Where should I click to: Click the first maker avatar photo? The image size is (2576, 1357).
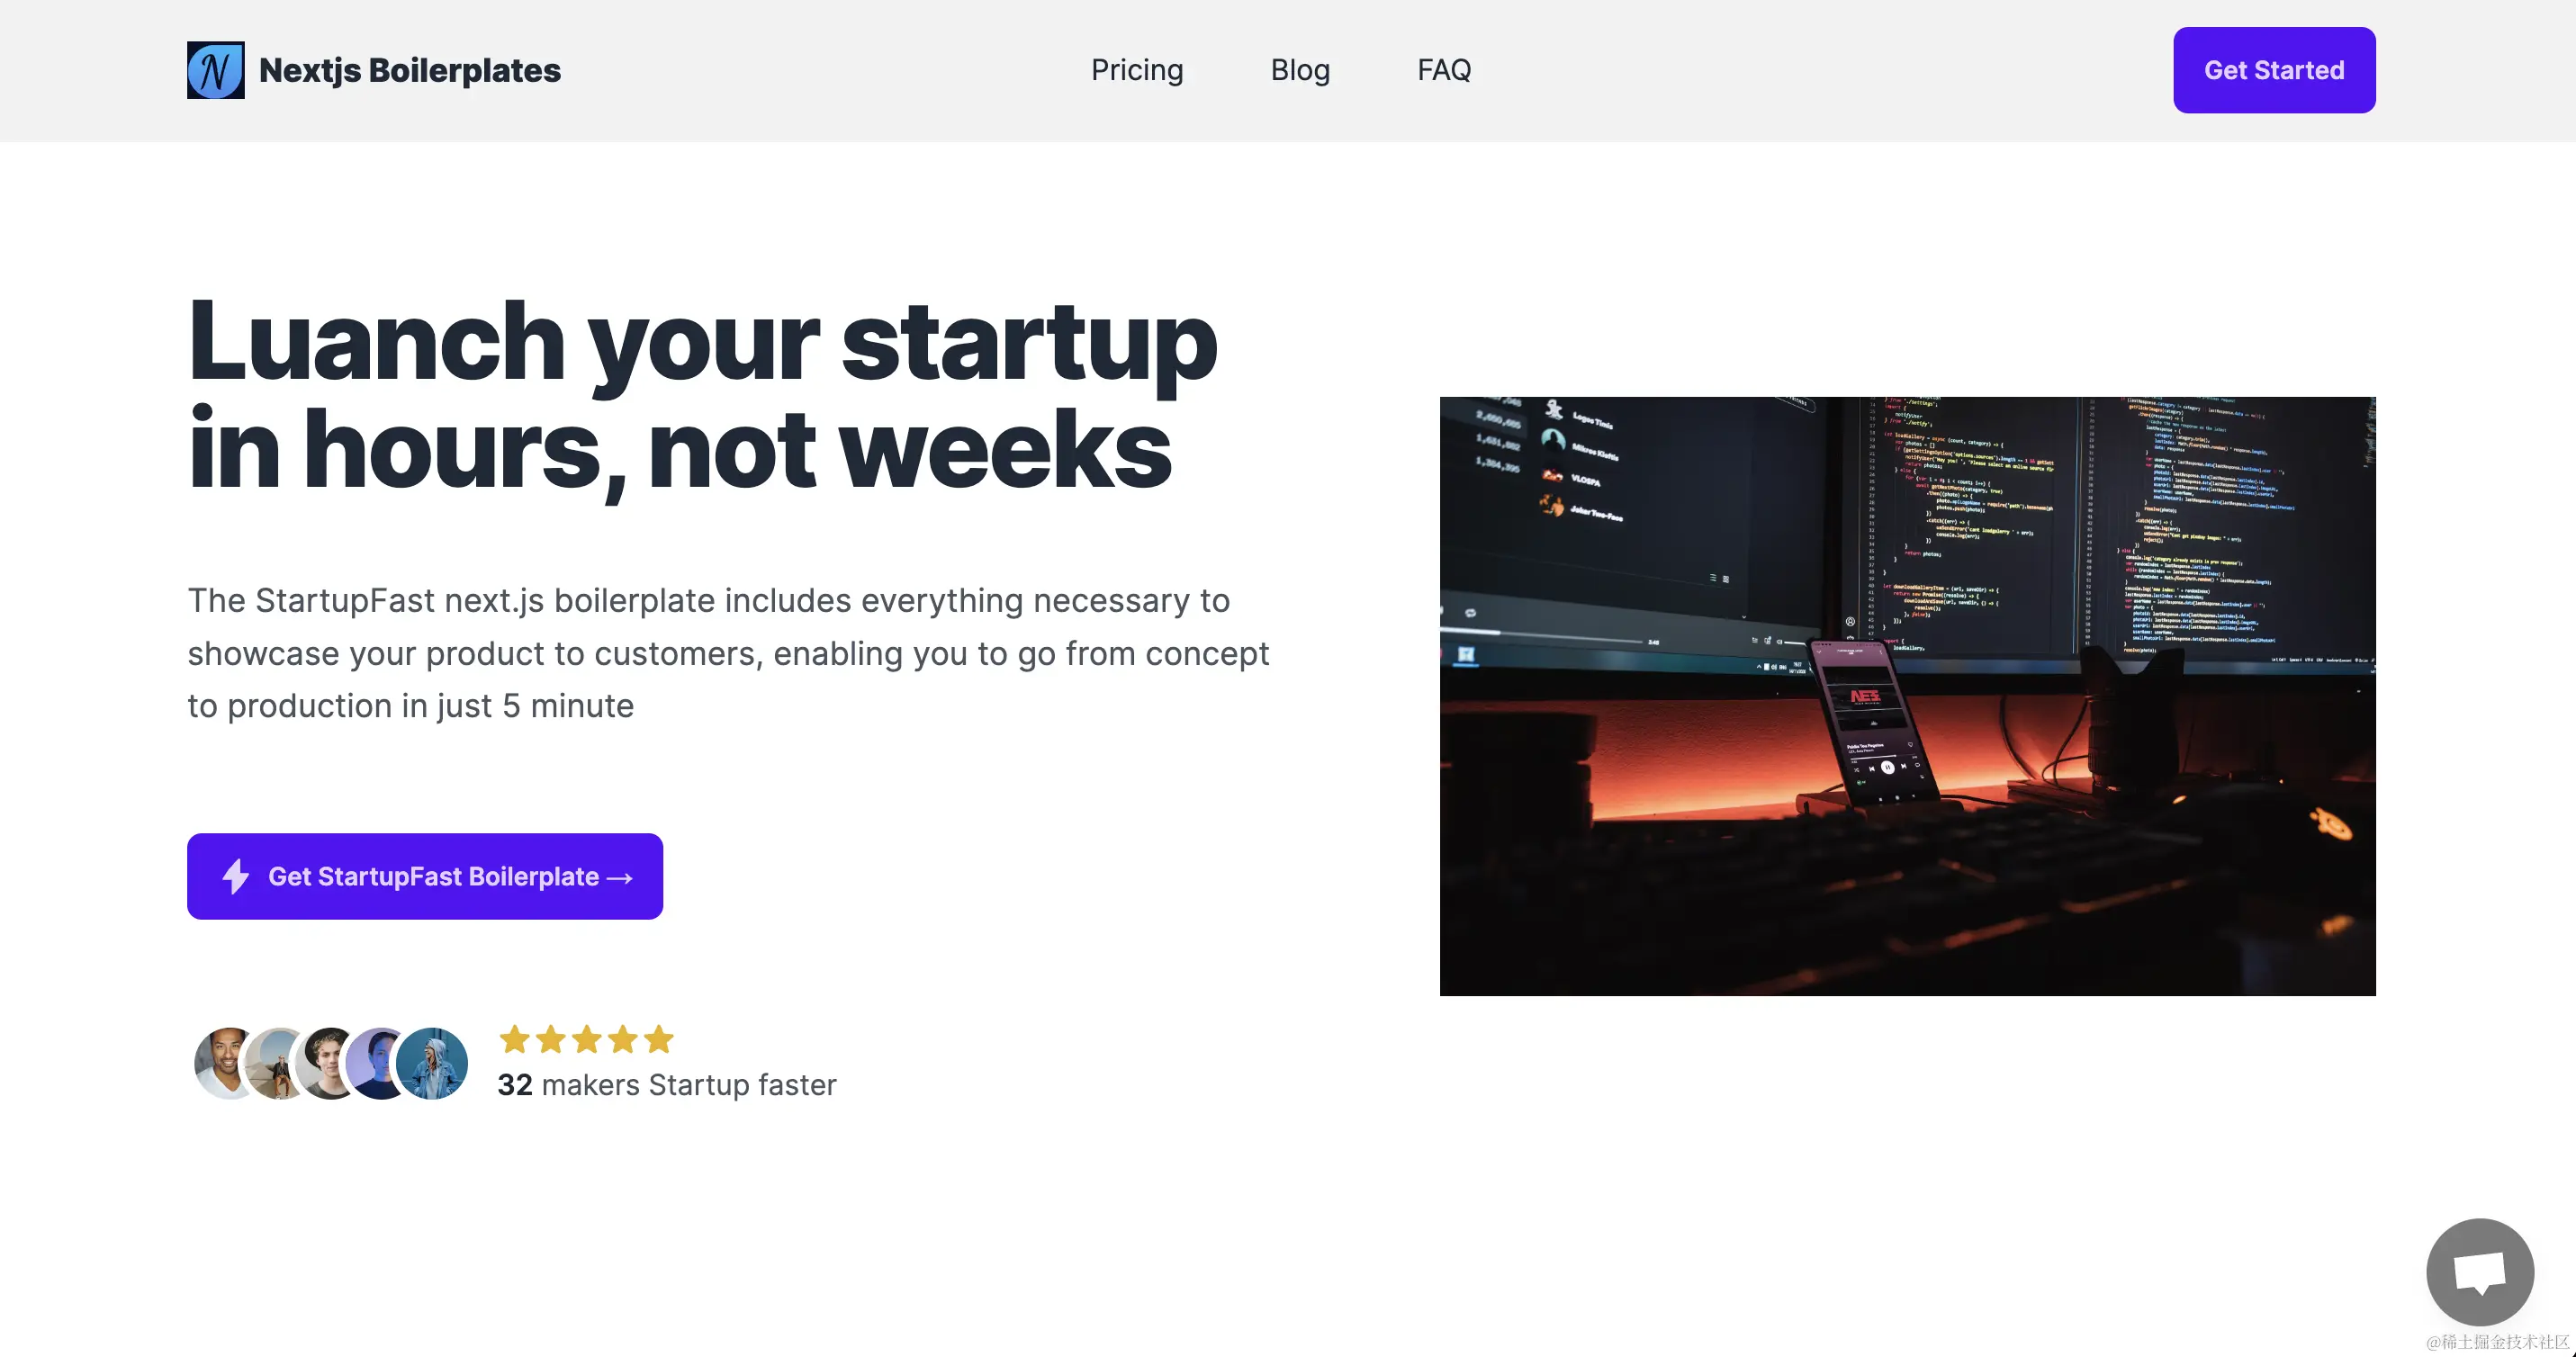[x=222, y=1063]
